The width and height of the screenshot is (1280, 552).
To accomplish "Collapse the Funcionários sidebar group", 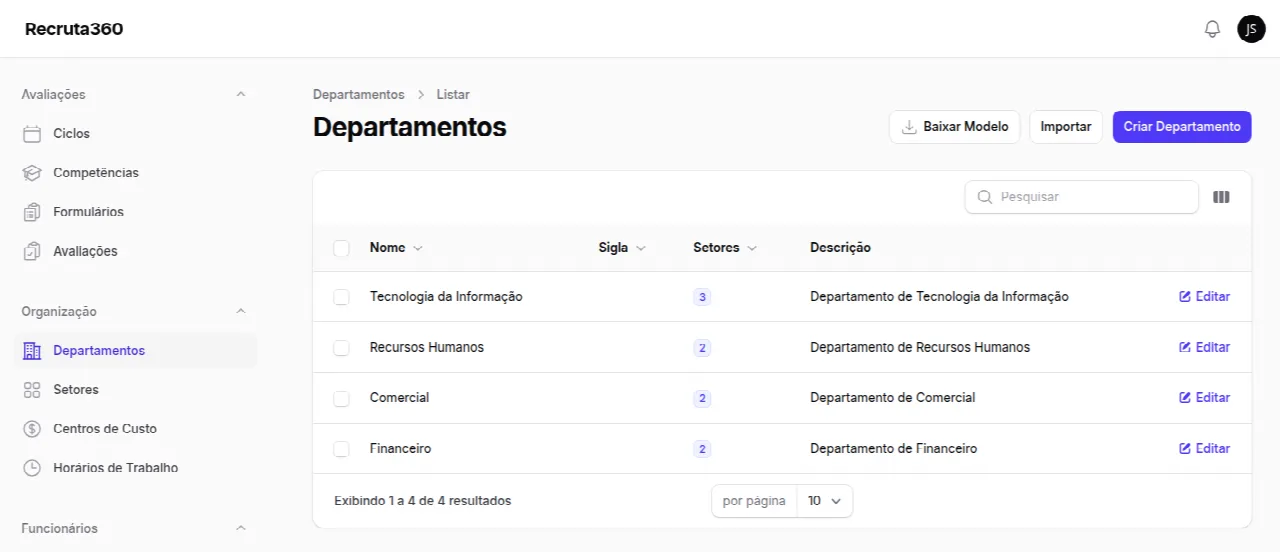I will coord(240,528).
